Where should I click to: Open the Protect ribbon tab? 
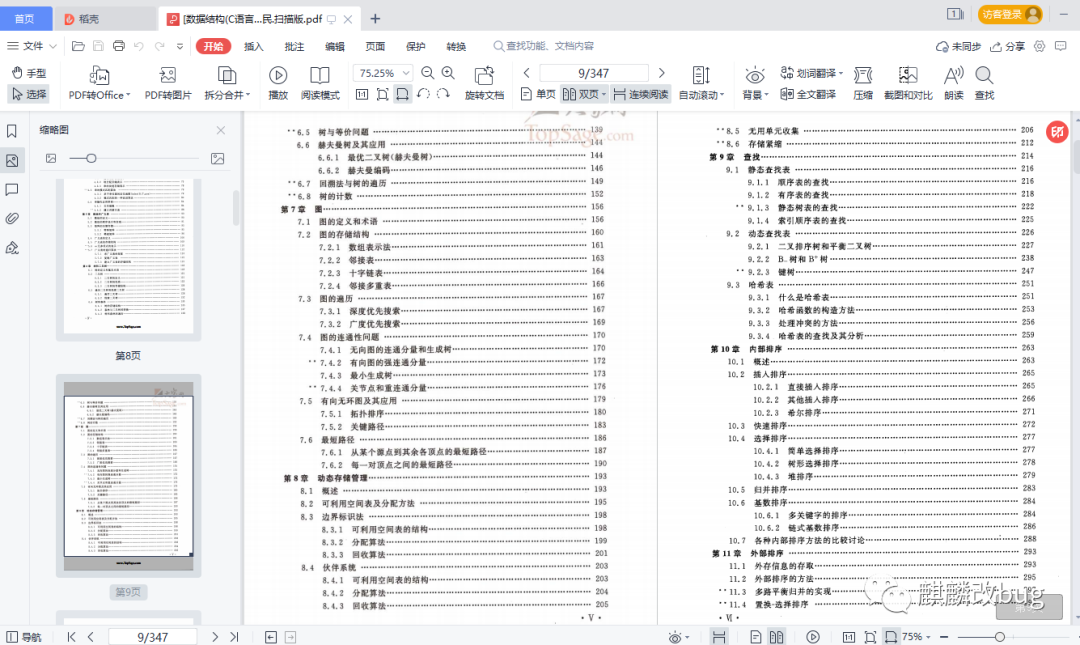click(416, 46)
